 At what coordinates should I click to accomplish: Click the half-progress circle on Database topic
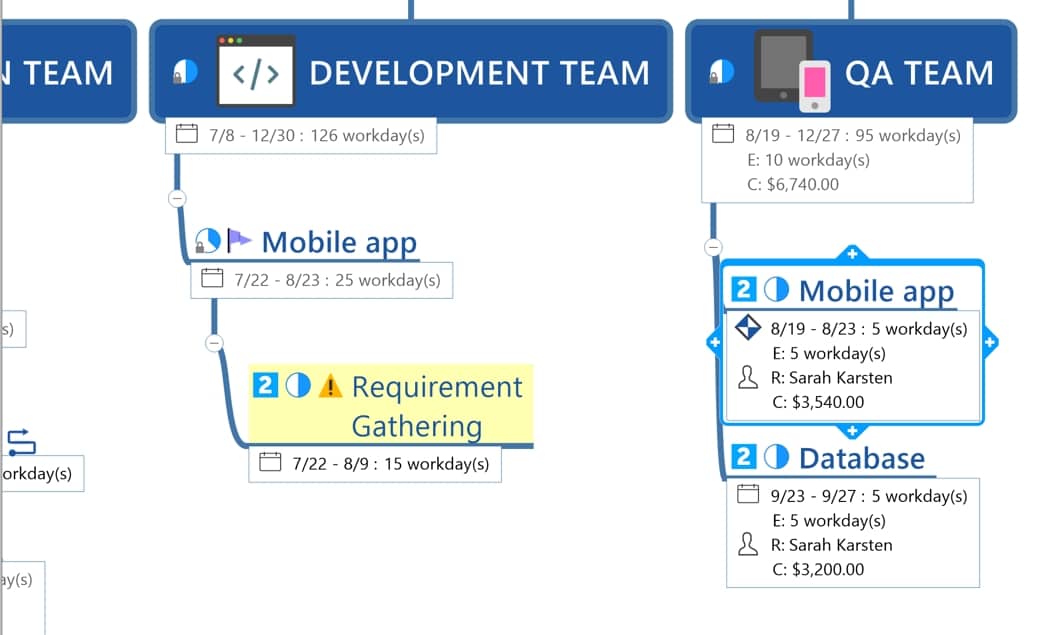click(x=776, y=458)
